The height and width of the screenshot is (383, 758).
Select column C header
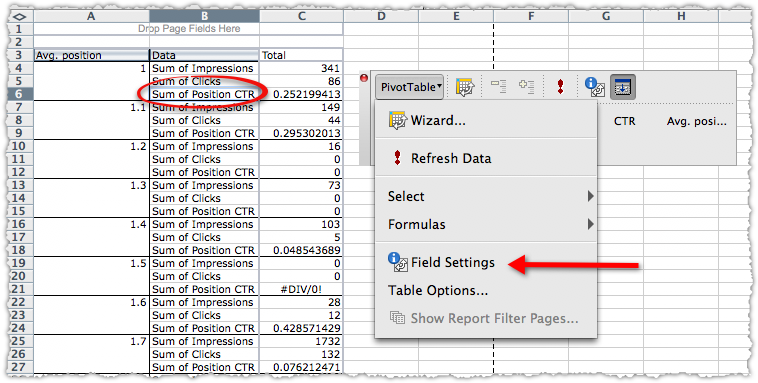tap(301, 16)
